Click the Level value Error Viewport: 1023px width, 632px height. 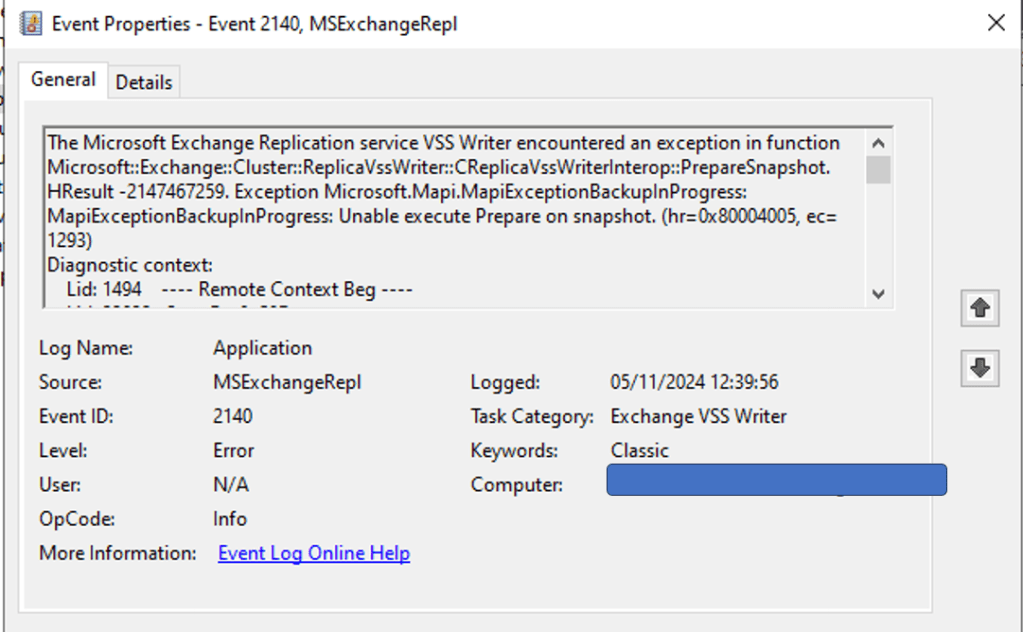(234, 450)
